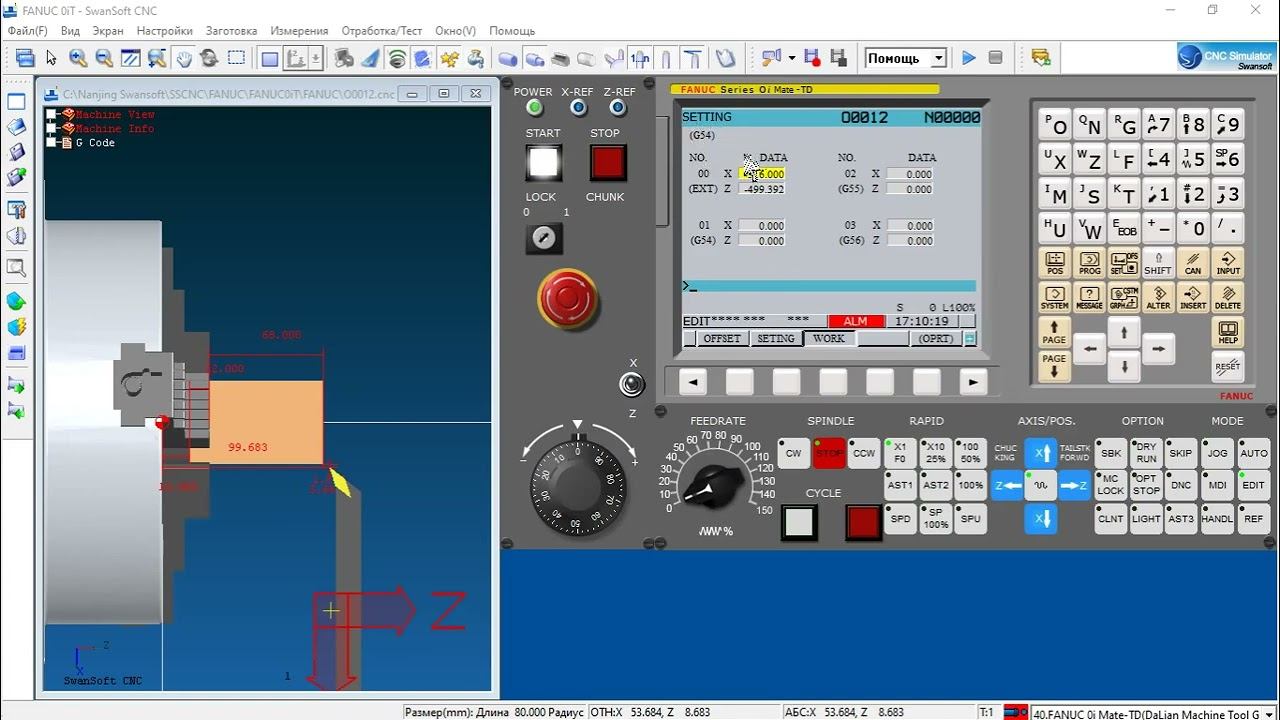This screenshot has height=720, width=1280.
Task: Click the white cycle start button
Action: pyautogui.click(x=799, y=523)
